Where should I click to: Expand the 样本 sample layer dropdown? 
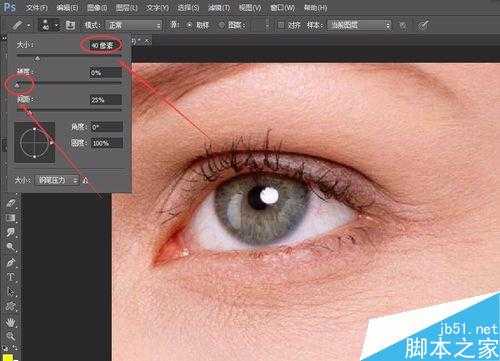pos(359,25)
